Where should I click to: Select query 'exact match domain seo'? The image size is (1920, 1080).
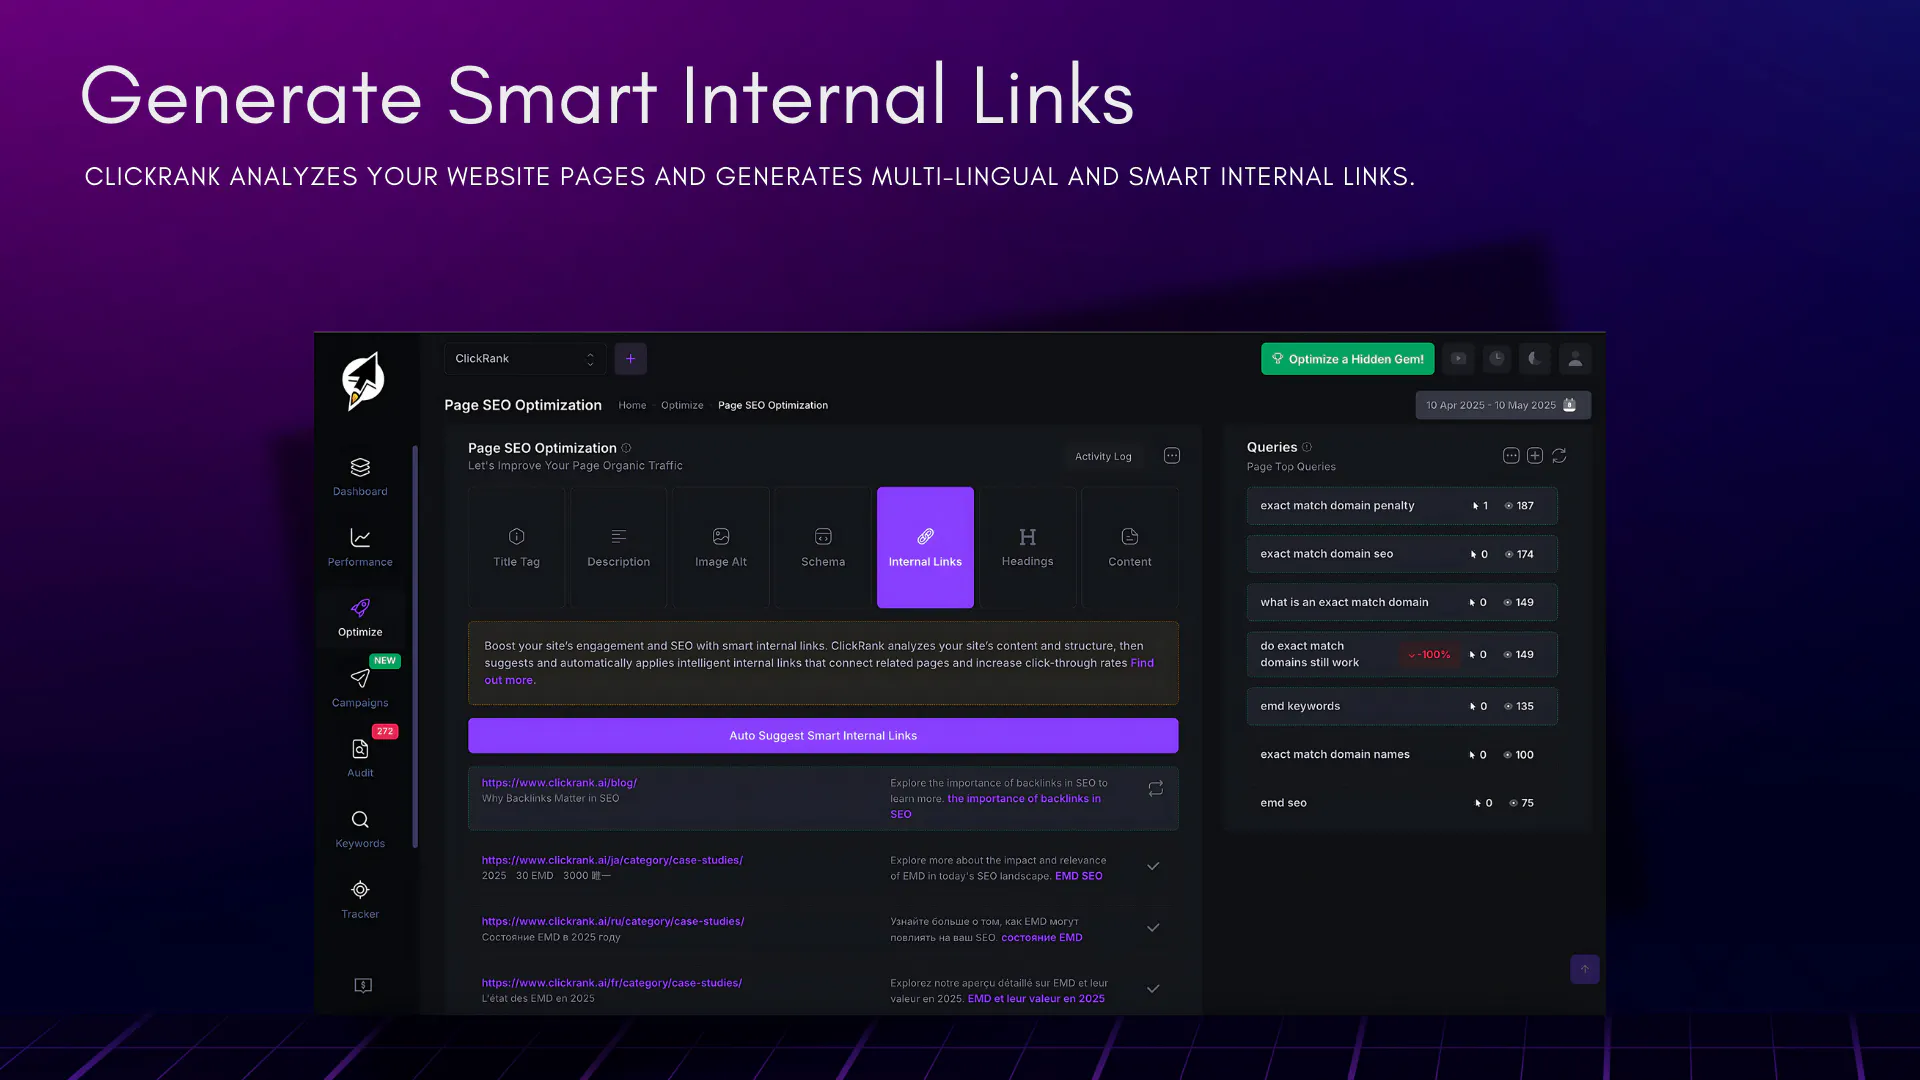coord(1402,554)
